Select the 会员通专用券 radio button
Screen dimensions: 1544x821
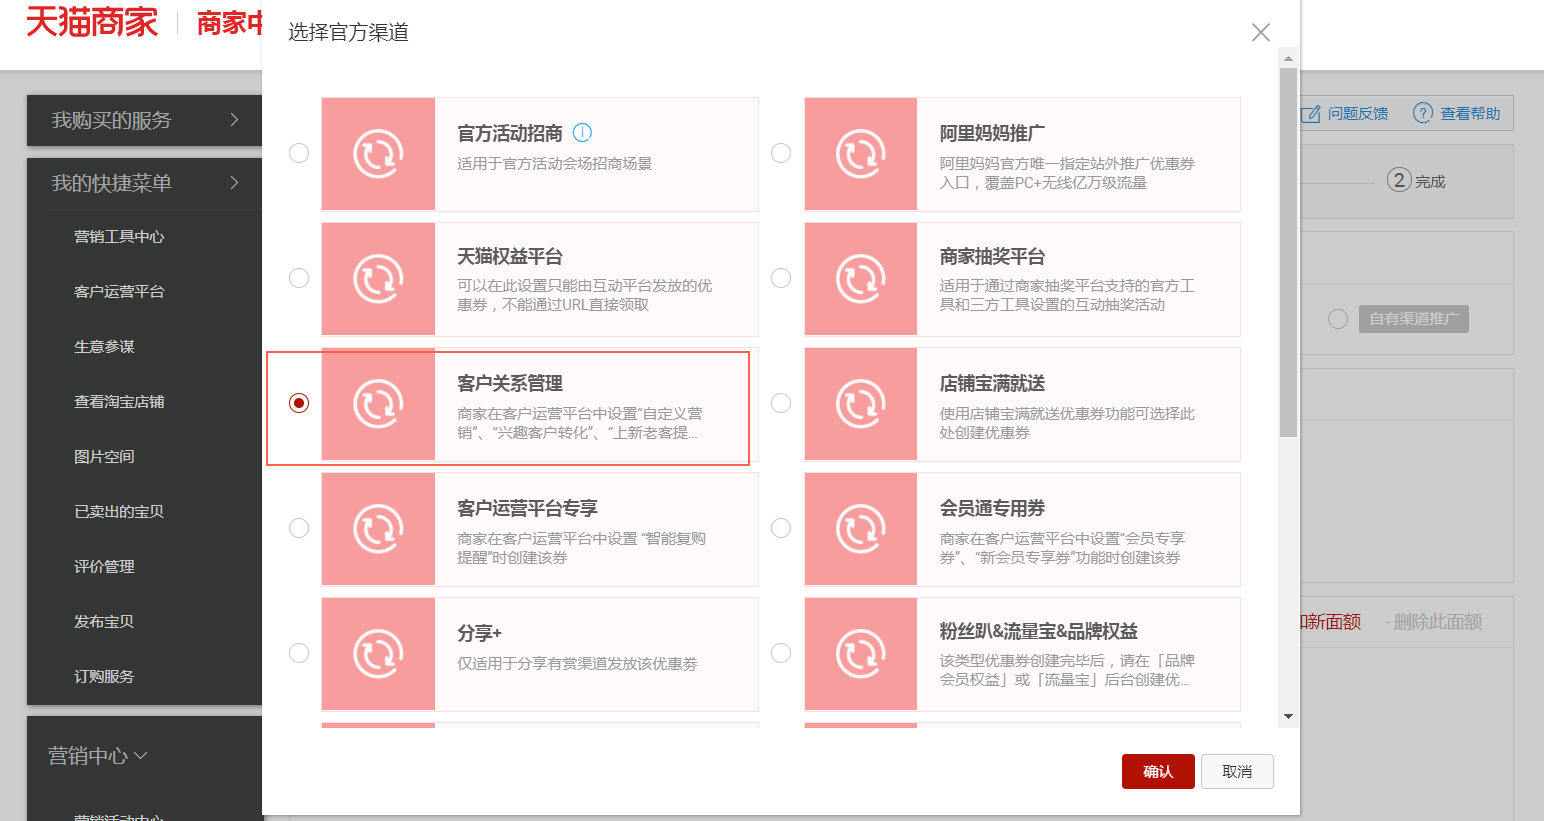781,528
